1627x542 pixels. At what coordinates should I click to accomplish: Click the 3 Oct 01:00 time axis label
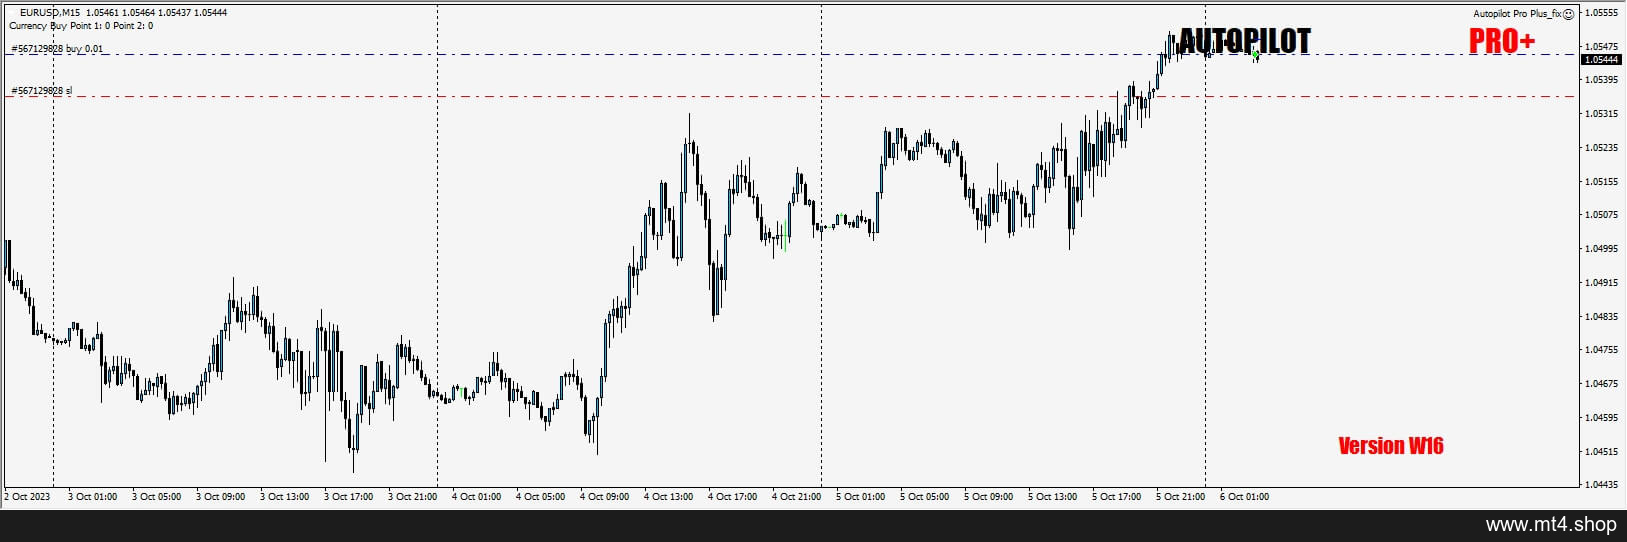(x=92, y=497)
